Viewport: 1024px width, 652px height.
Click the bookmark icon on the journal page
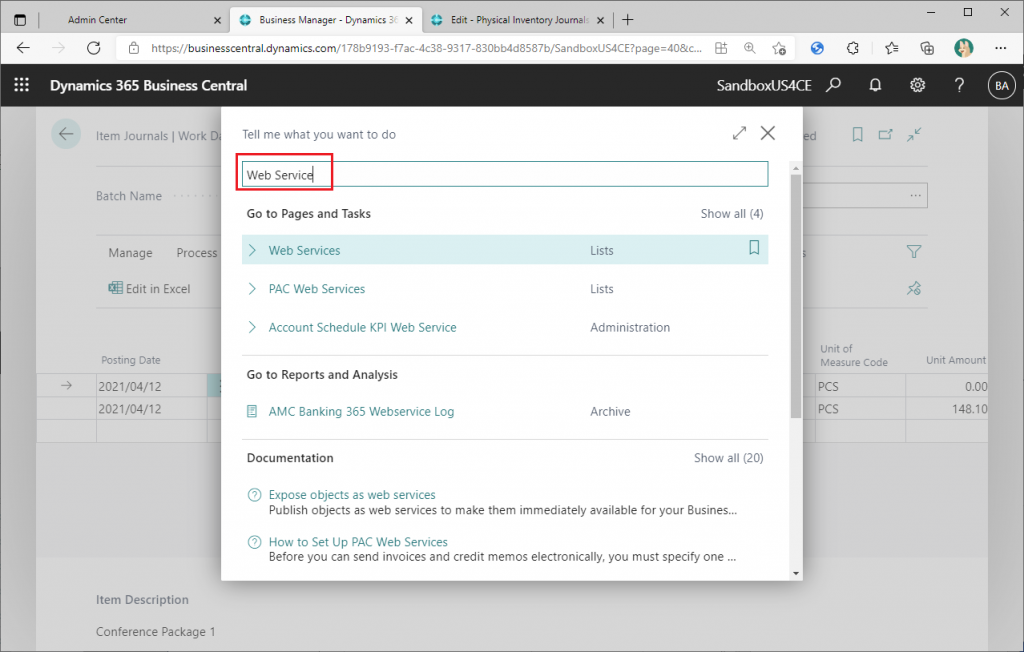pyautogui.click(x=857, y=135)
